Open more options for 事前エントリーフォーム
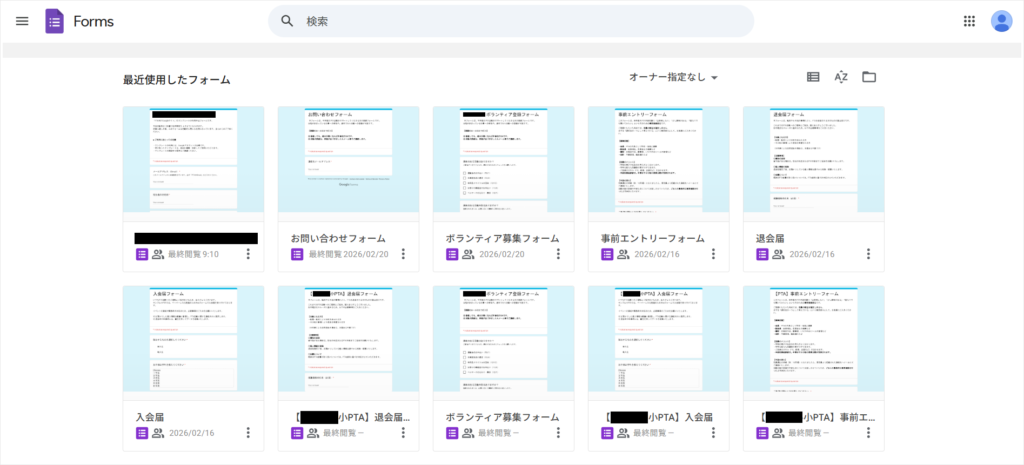This screenshot has height=465, width=1024. [713, 254]
